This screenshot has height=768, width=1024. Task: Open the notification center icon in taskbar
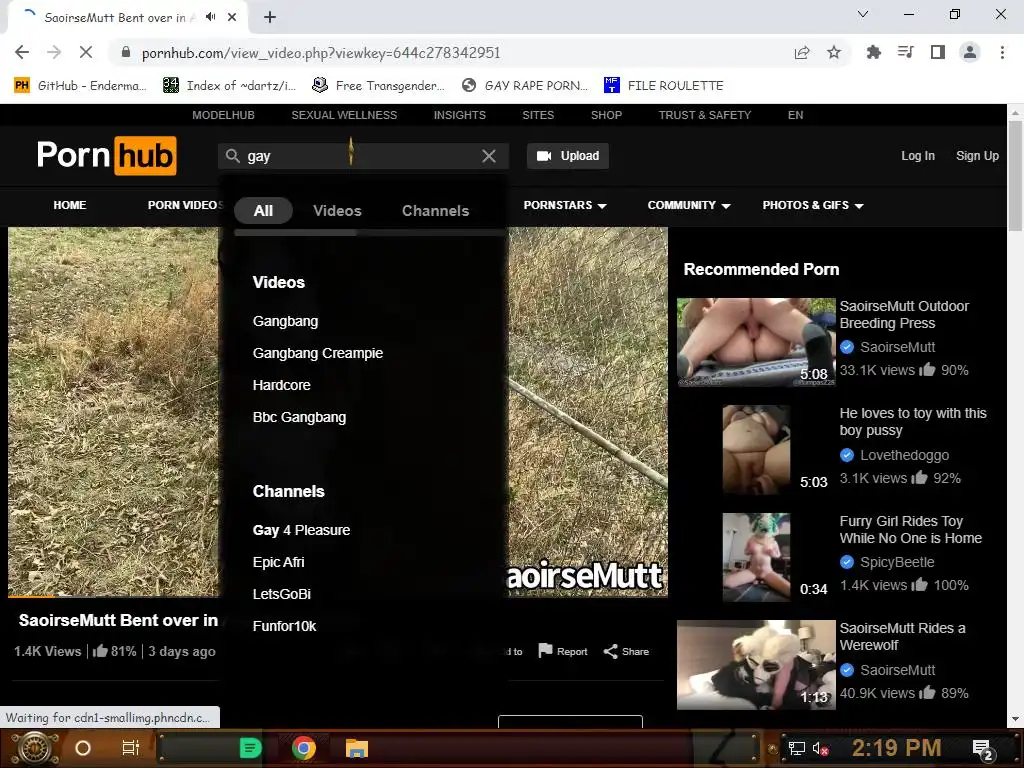pyautogui.click(x=982, y=749)
